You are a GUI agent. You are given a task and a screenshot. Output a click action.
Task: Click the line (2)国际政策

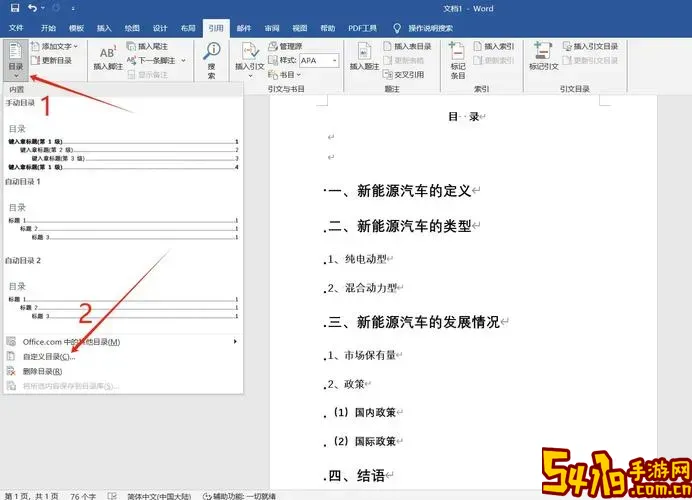(x=367, y=441)
